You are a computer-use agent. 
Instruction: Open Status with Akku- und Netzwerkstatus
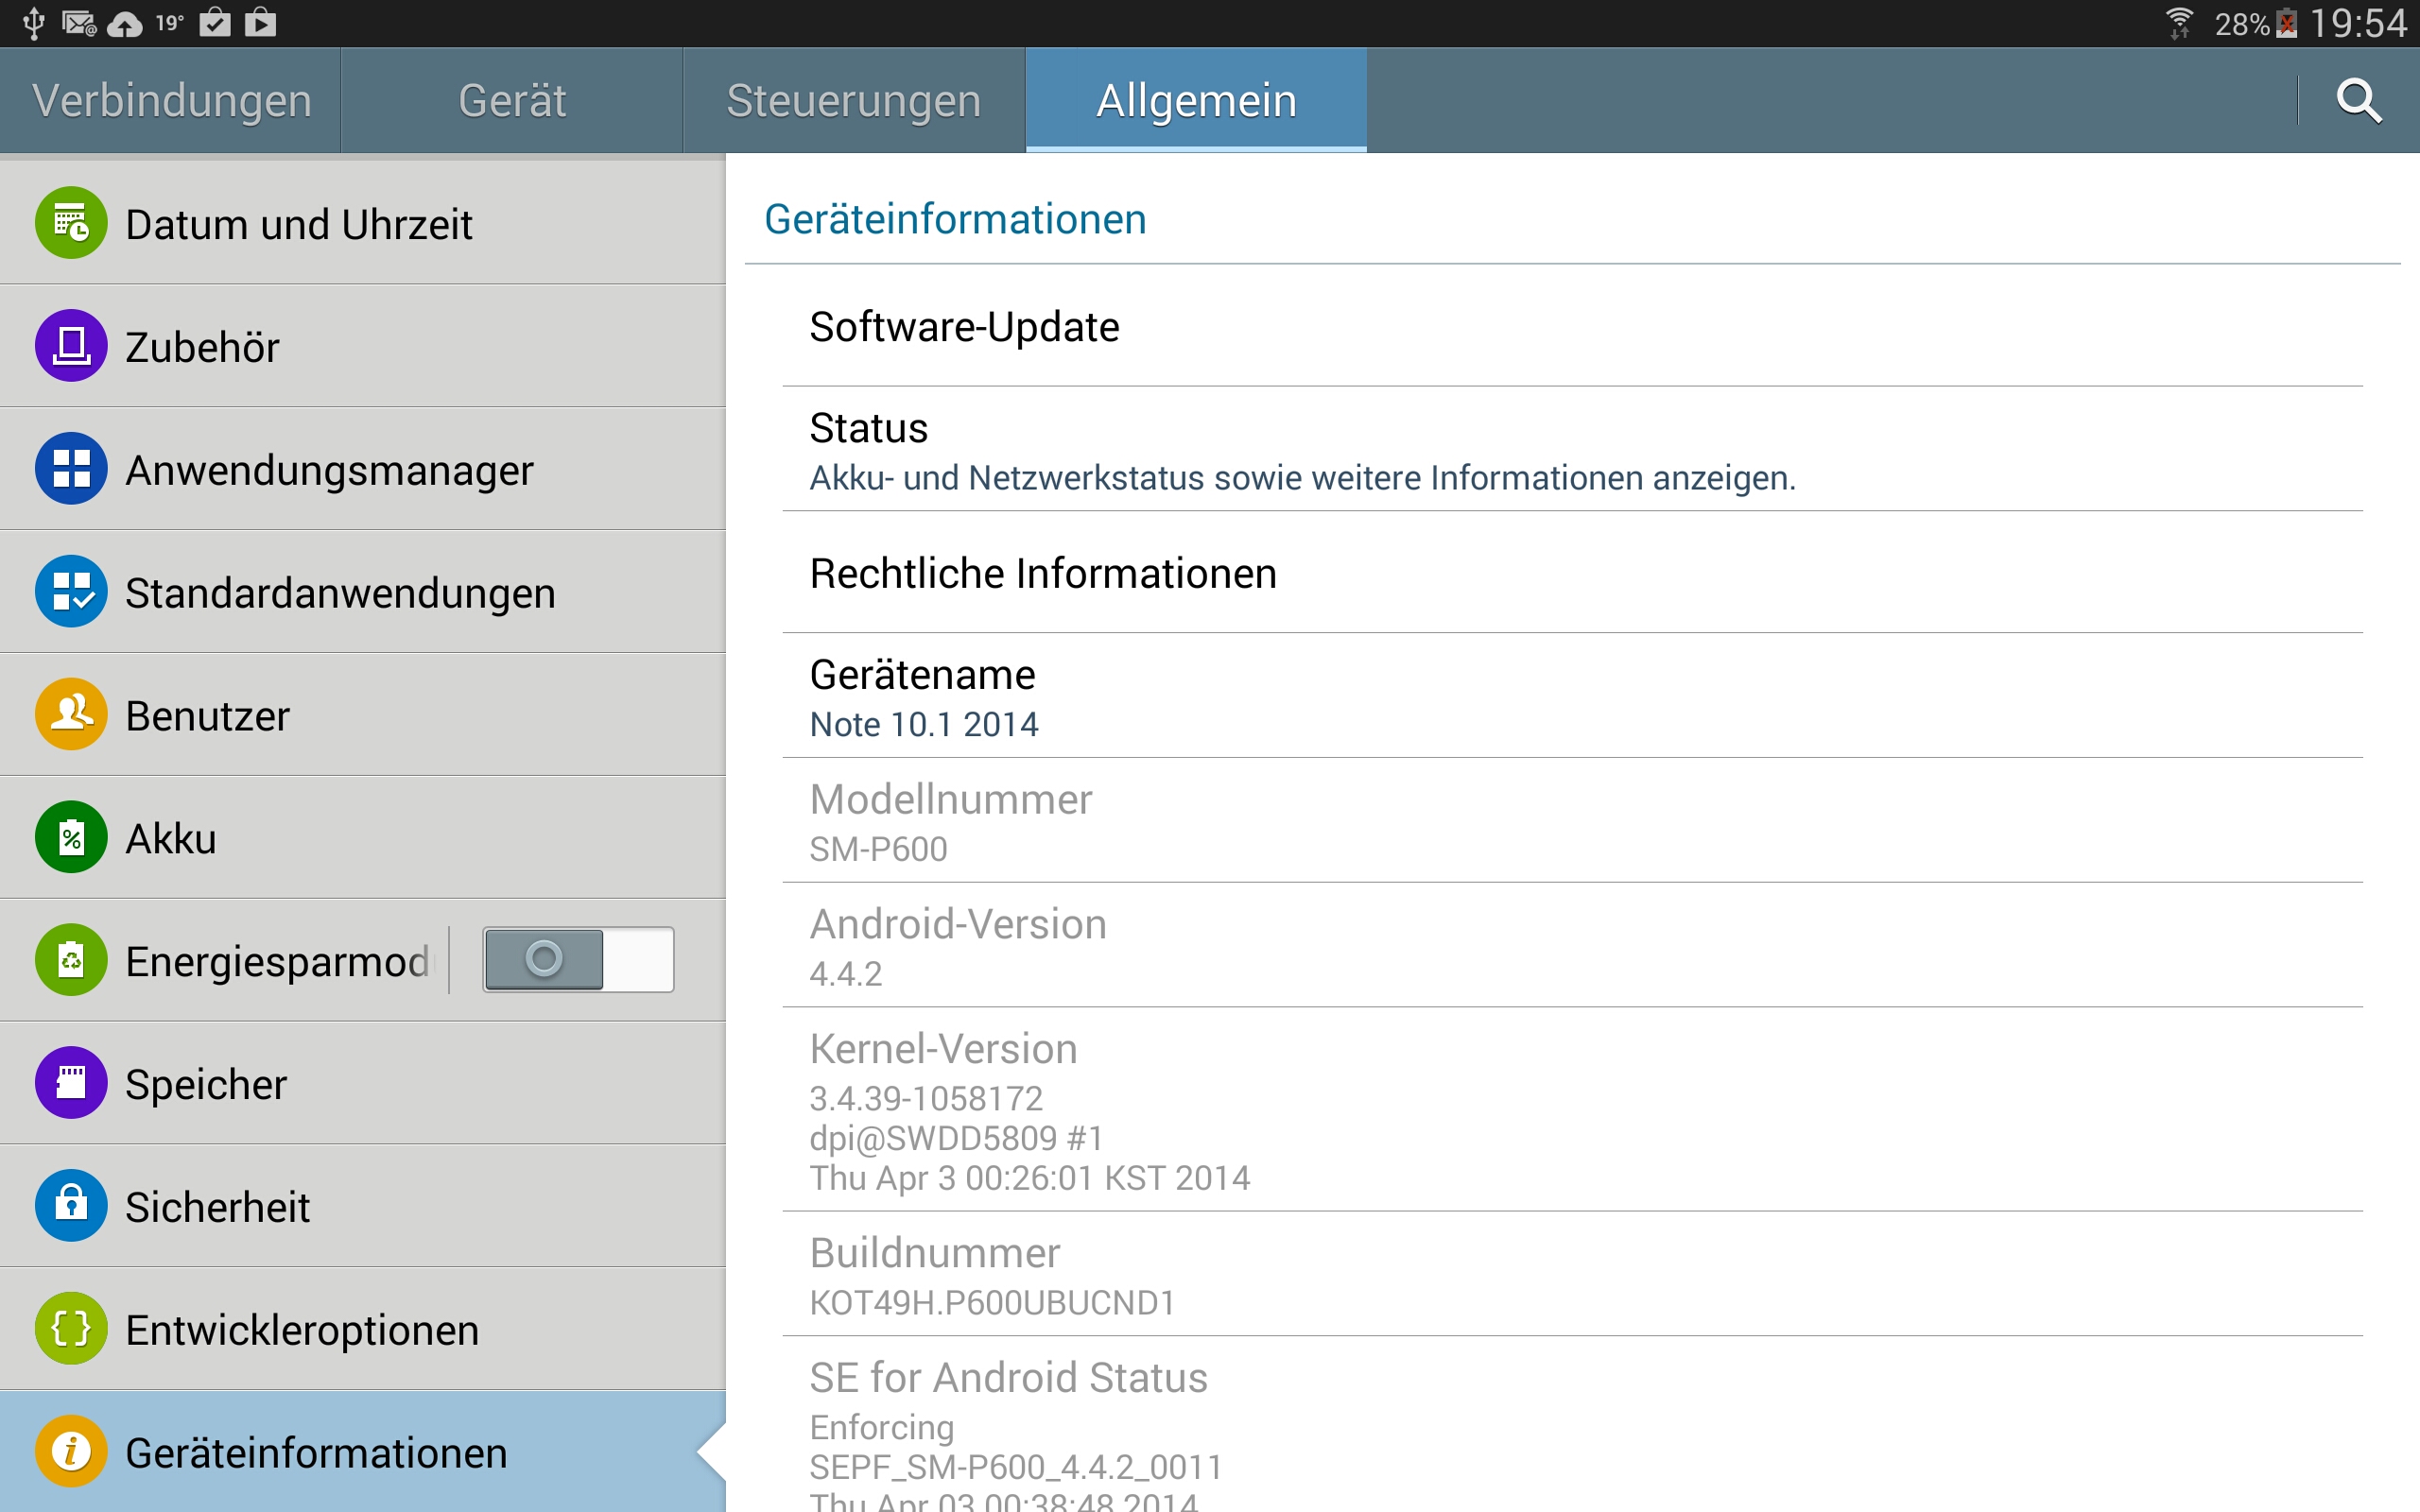(1572, 449)
